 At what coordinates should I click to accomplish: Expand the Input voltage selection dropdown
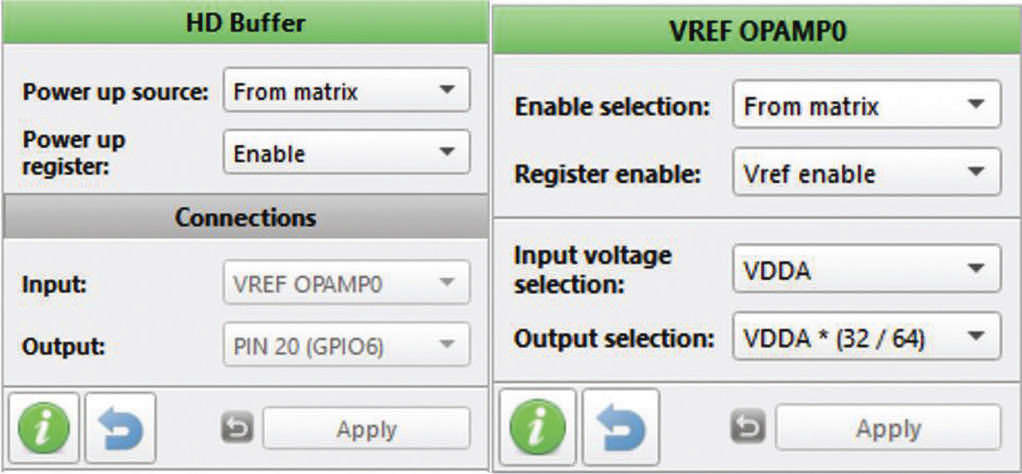click(866, 269)
